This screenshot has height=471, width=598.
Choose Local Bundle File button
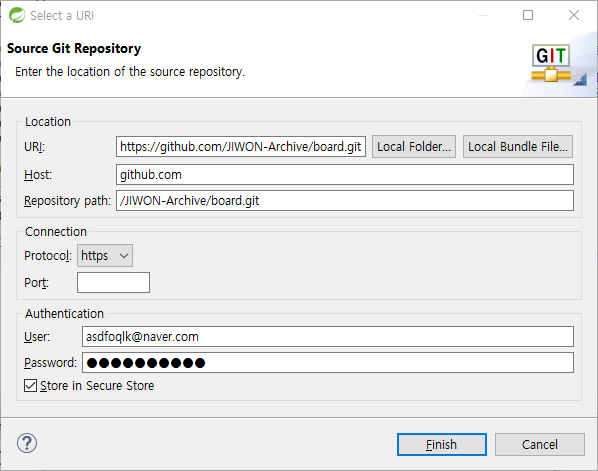518,146
